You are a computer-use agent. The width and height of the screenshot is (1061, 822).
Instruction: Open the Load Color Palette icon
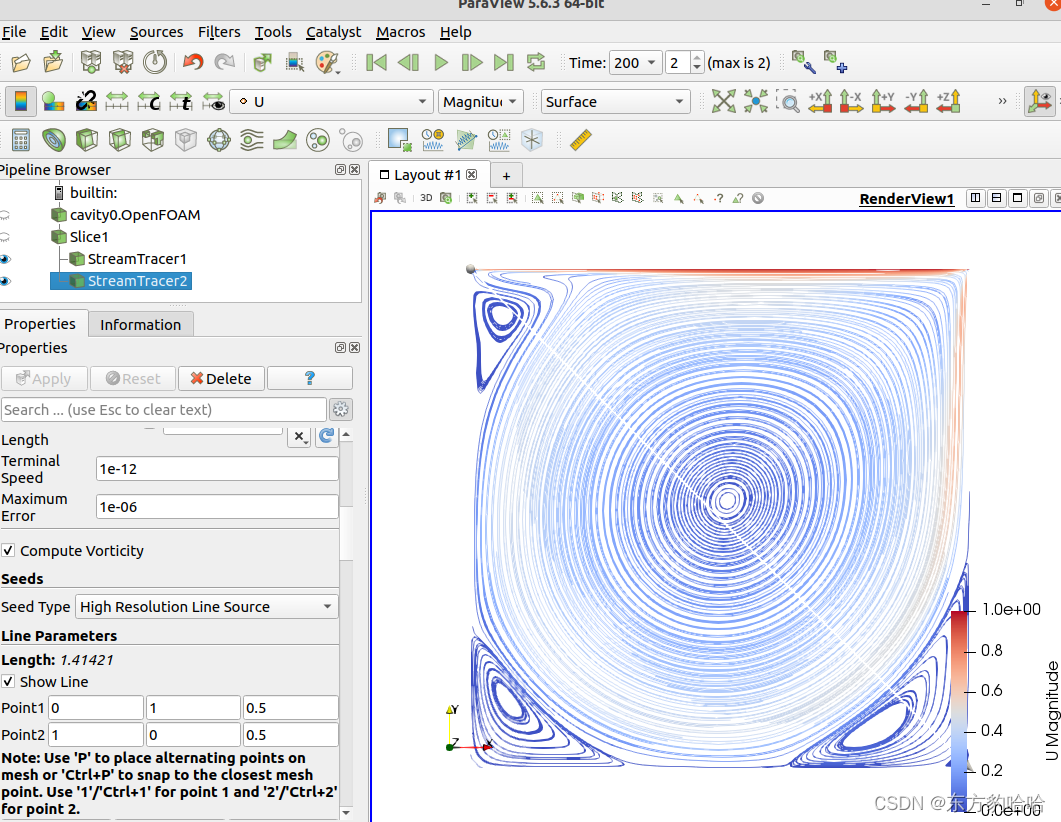(328, 63)
